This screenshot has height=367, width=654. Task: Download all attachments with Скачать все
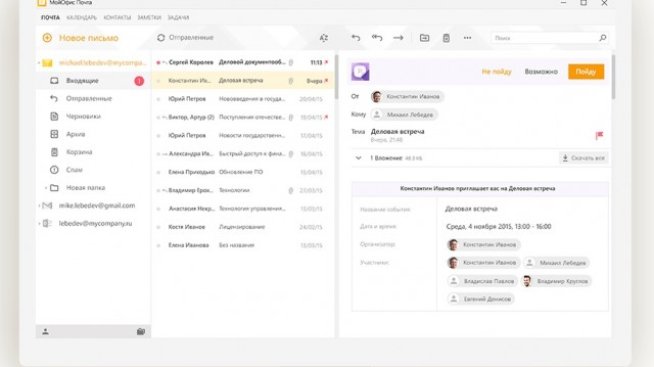pyautogui.click(x=584, y=158)
